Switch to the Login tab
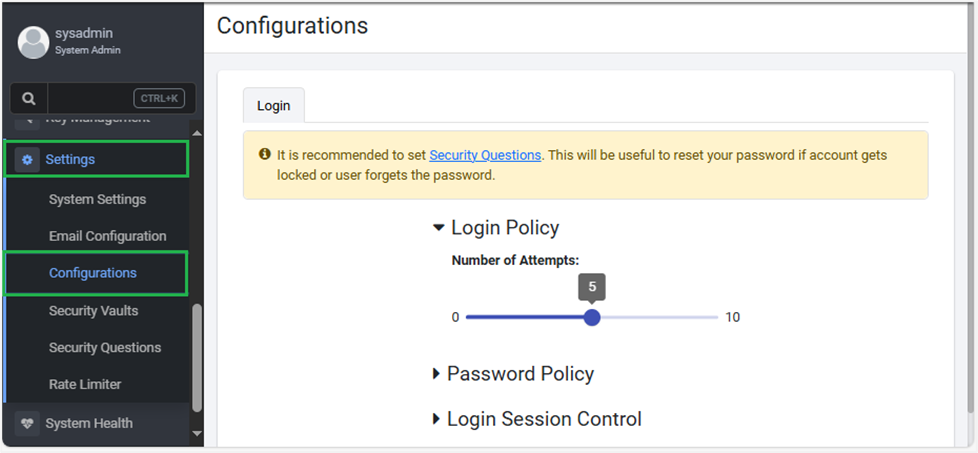 click(274, 105)
